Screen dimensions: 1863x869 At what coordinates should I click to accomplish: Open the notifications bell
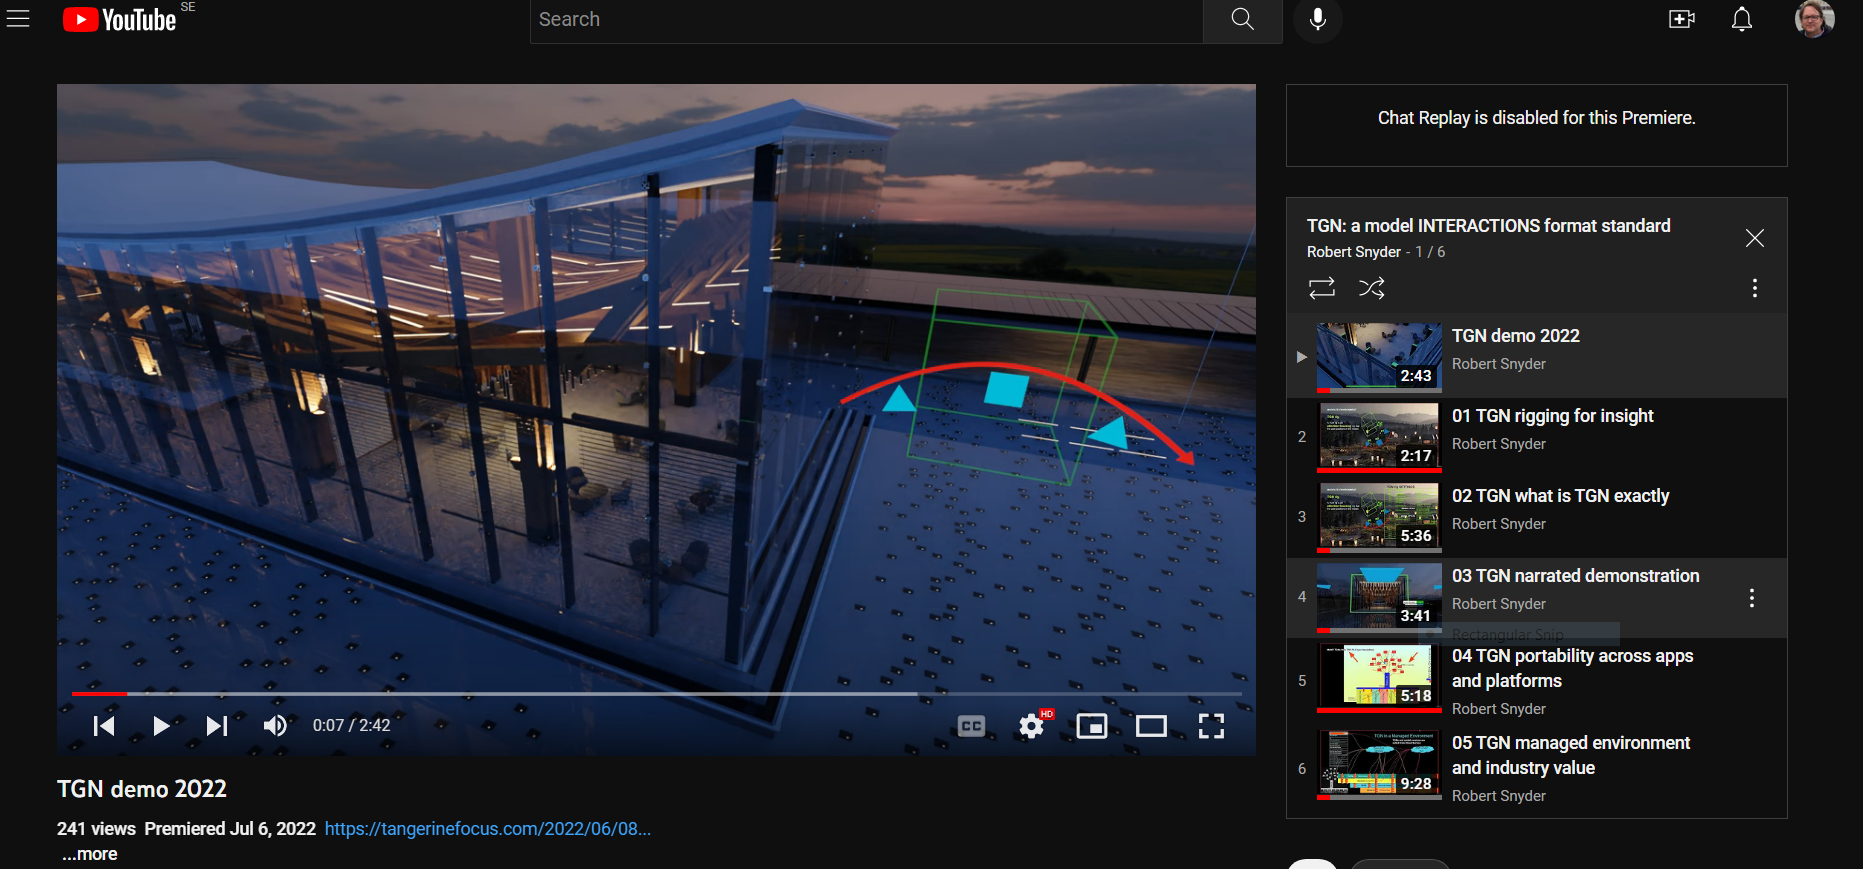(1741, 20)
